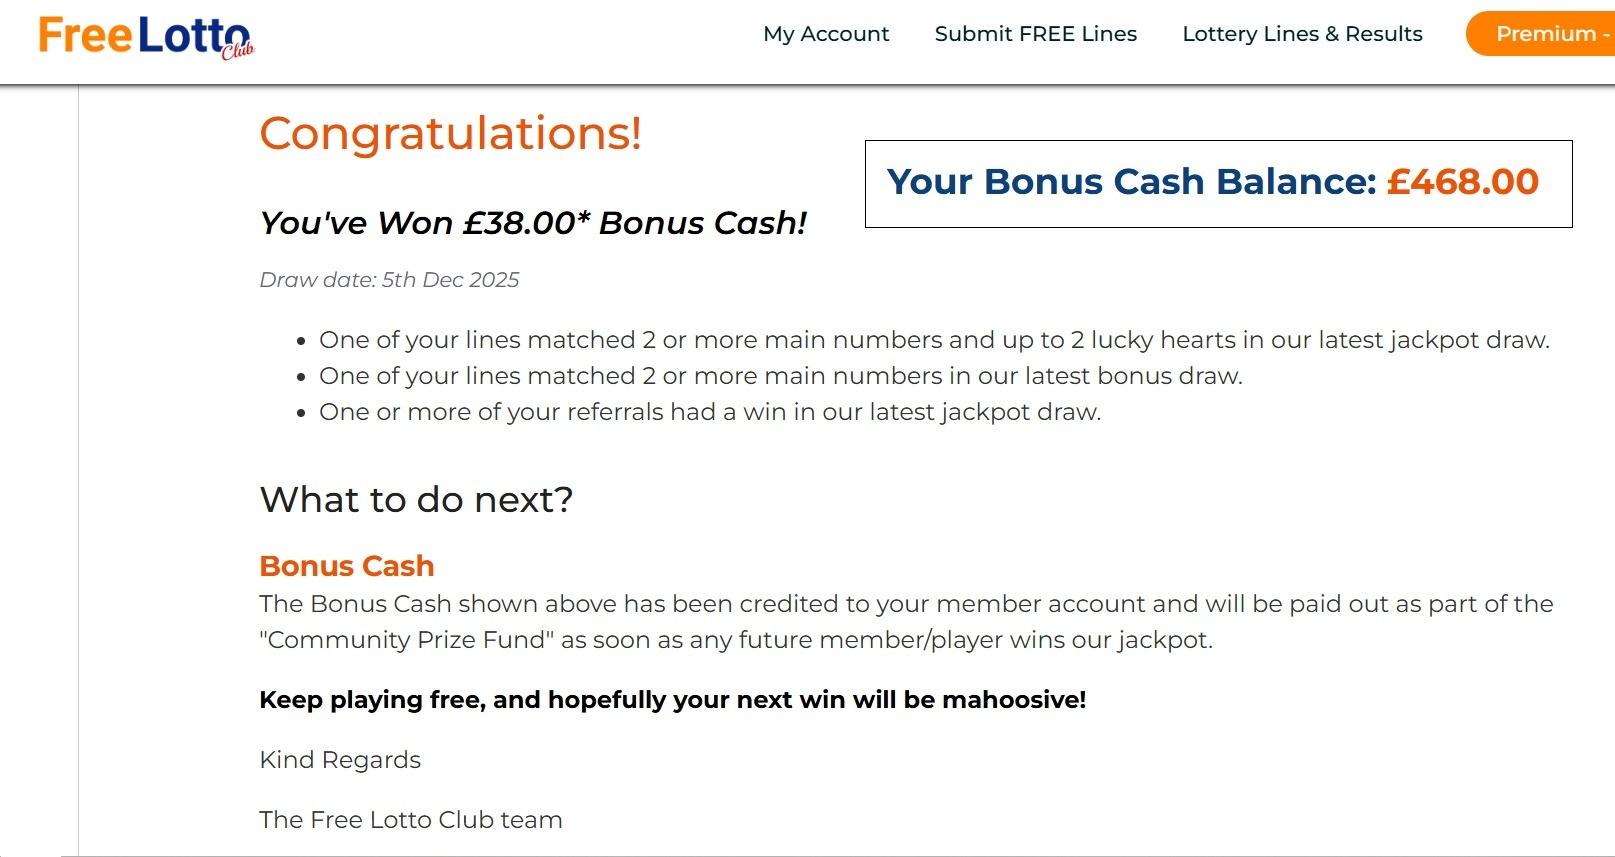1615x857 pixels.
Task: Click the lucky hearts jackpot draw bullet
Action: [933, 340]
